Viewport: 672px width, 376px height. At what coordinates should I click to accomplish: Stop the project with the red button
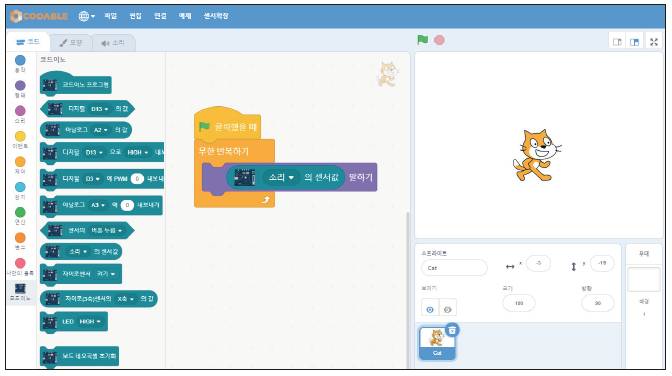pos(439,40)
